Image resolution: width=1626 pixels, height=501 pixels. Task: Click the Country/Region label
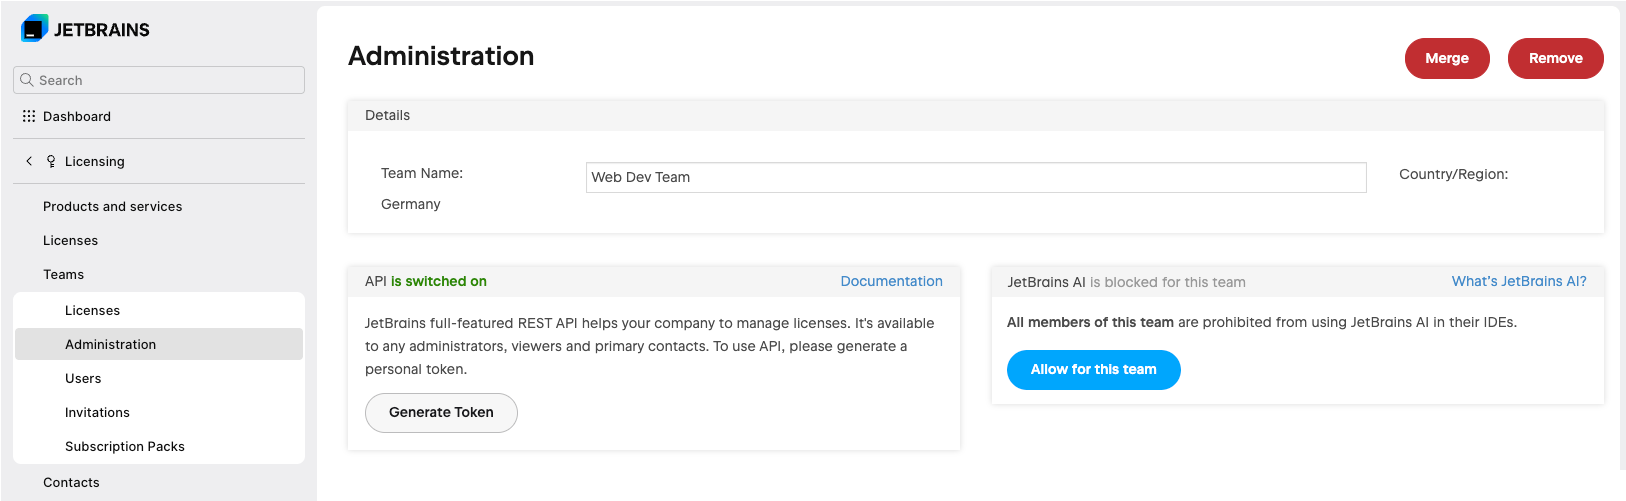(1453, 174)
